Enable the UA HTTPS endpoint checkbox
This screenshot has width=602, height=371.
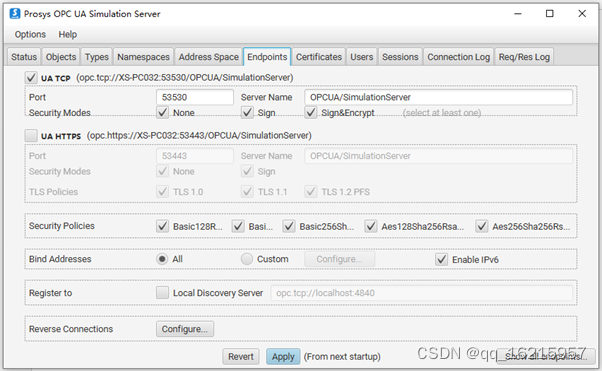coord(31,136)
